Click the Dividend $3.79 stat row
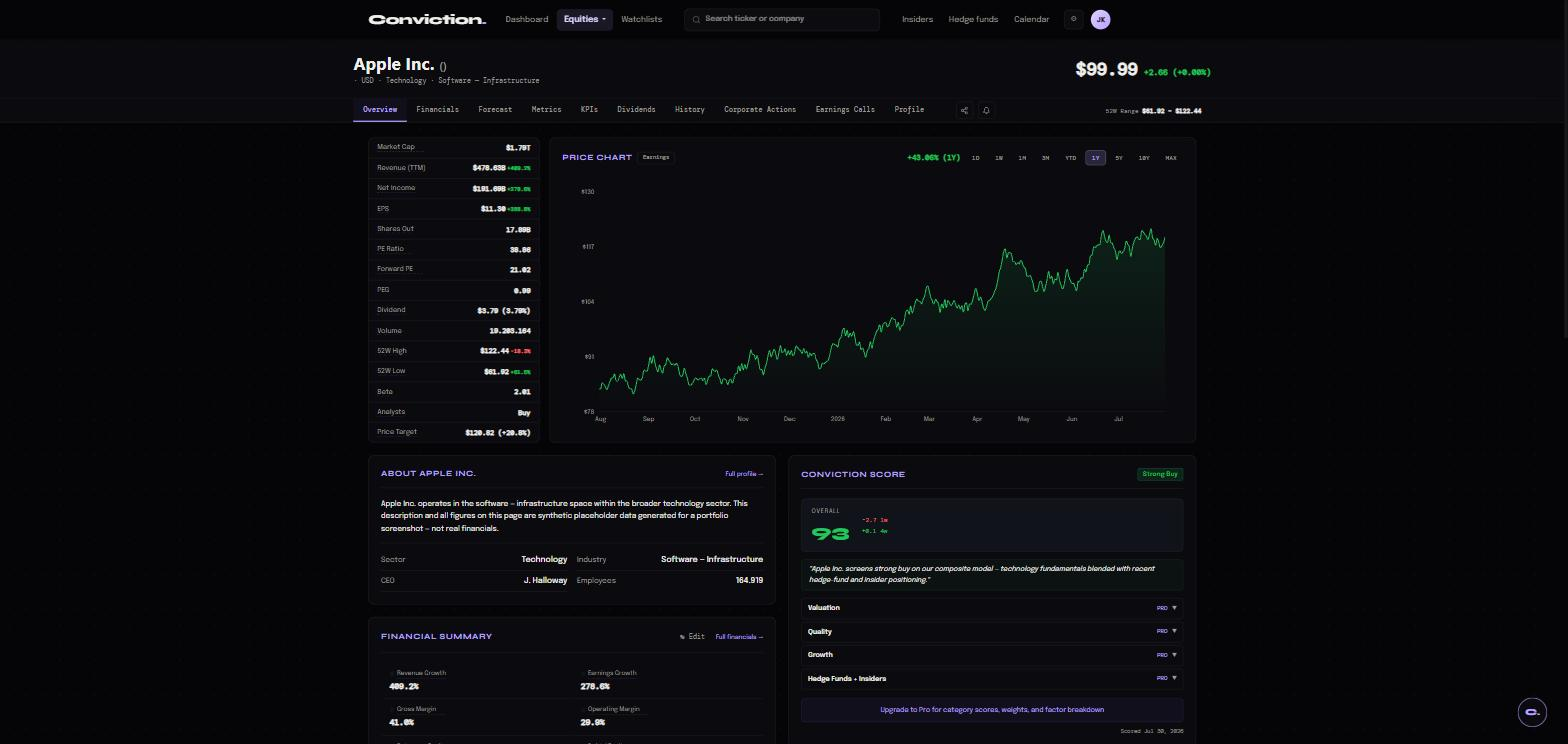 (454, 310)
